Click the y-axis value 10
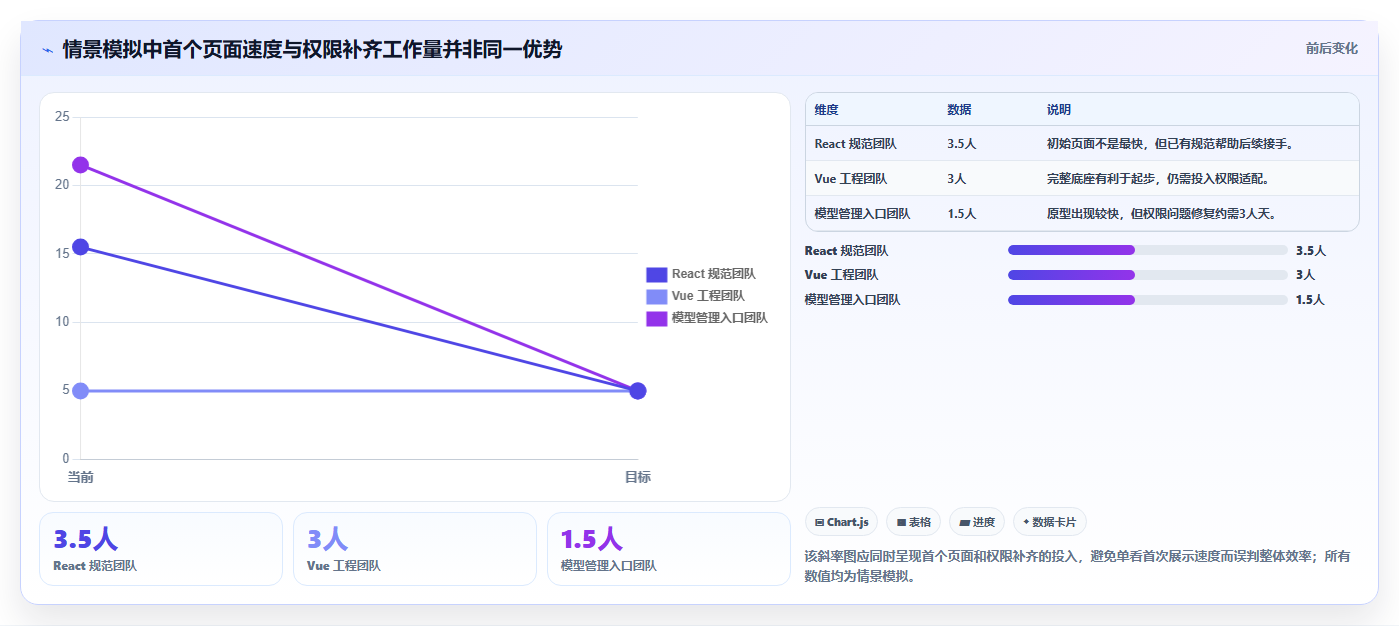 tap(62, 322)
